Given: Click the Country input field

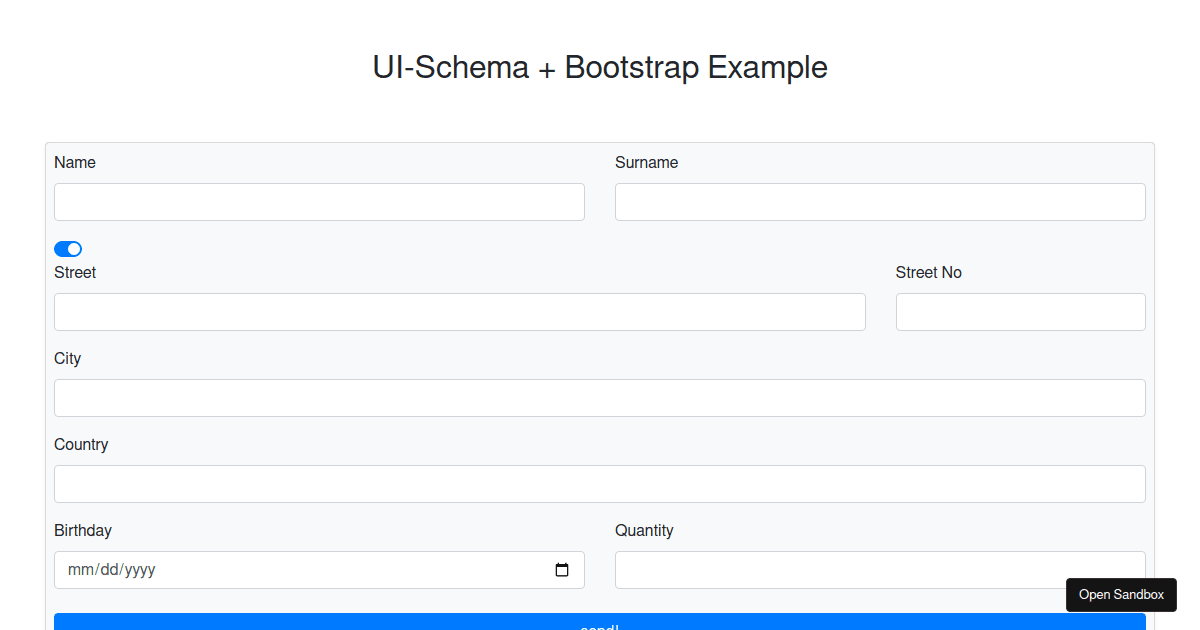Looking at the screenshot, I should (x=600, y=483).
